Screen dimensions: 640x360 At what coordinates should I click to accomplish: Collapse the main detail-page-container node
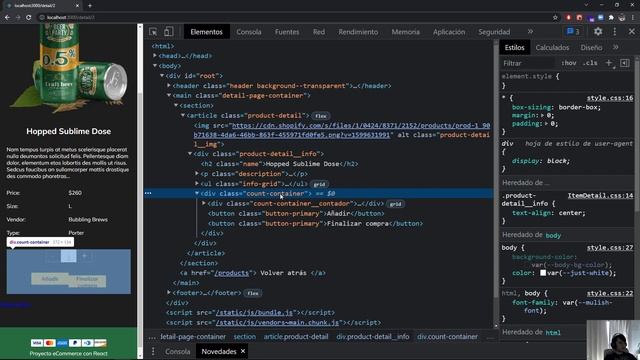point(169,95)
